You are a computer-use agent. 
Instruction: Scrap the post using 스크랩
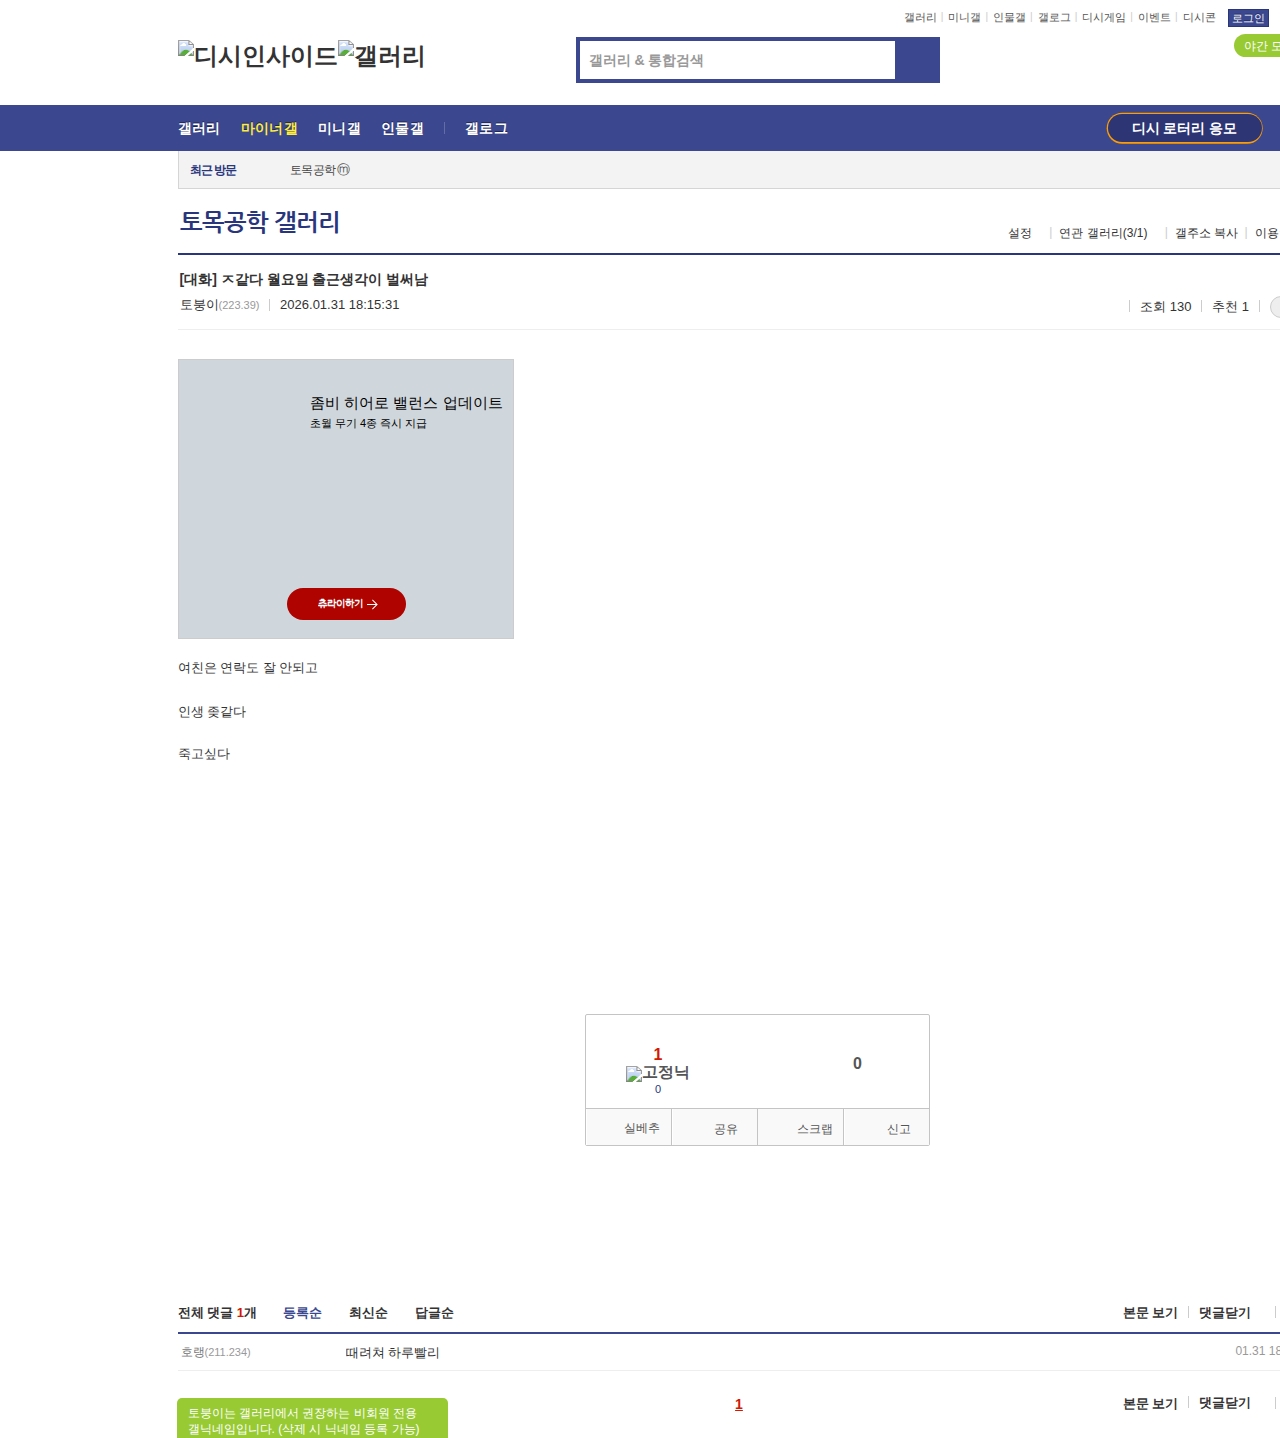click(814, 1128)
